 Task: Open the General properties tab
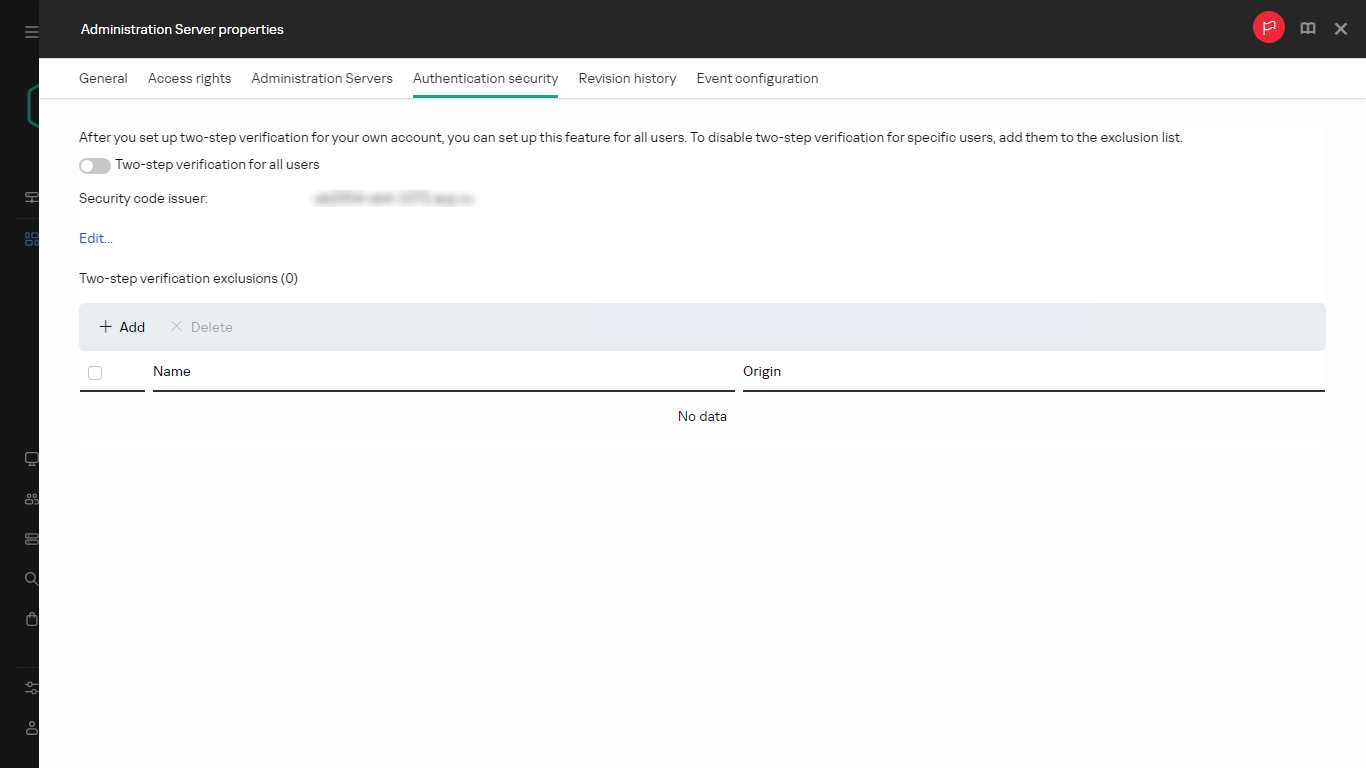103,78
